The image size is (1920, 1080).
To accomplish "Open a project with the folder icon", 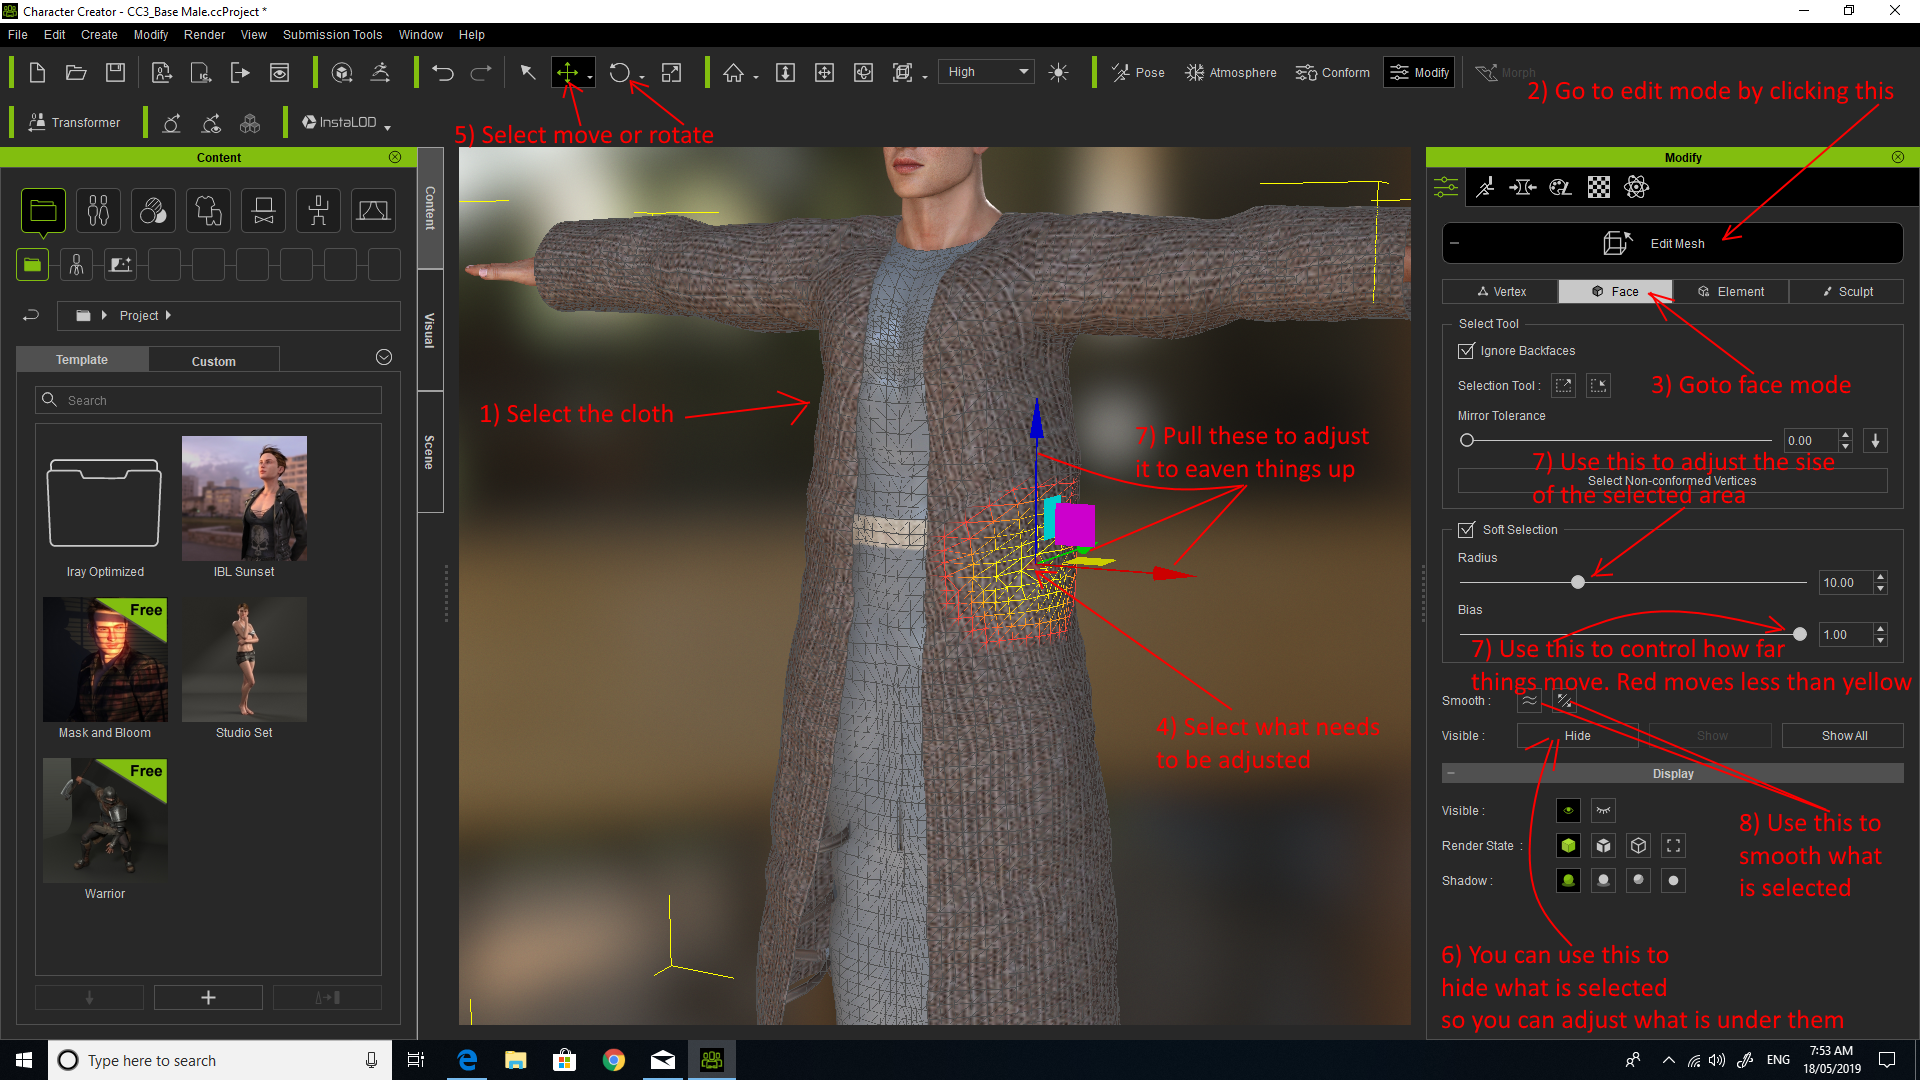I will click(x=76, y=72).
